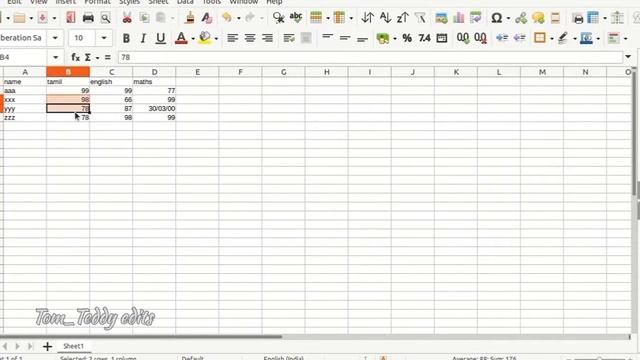Insert a hyperlink using the link icon
This screenshot has height=360, width=640.
coord(521,18)
